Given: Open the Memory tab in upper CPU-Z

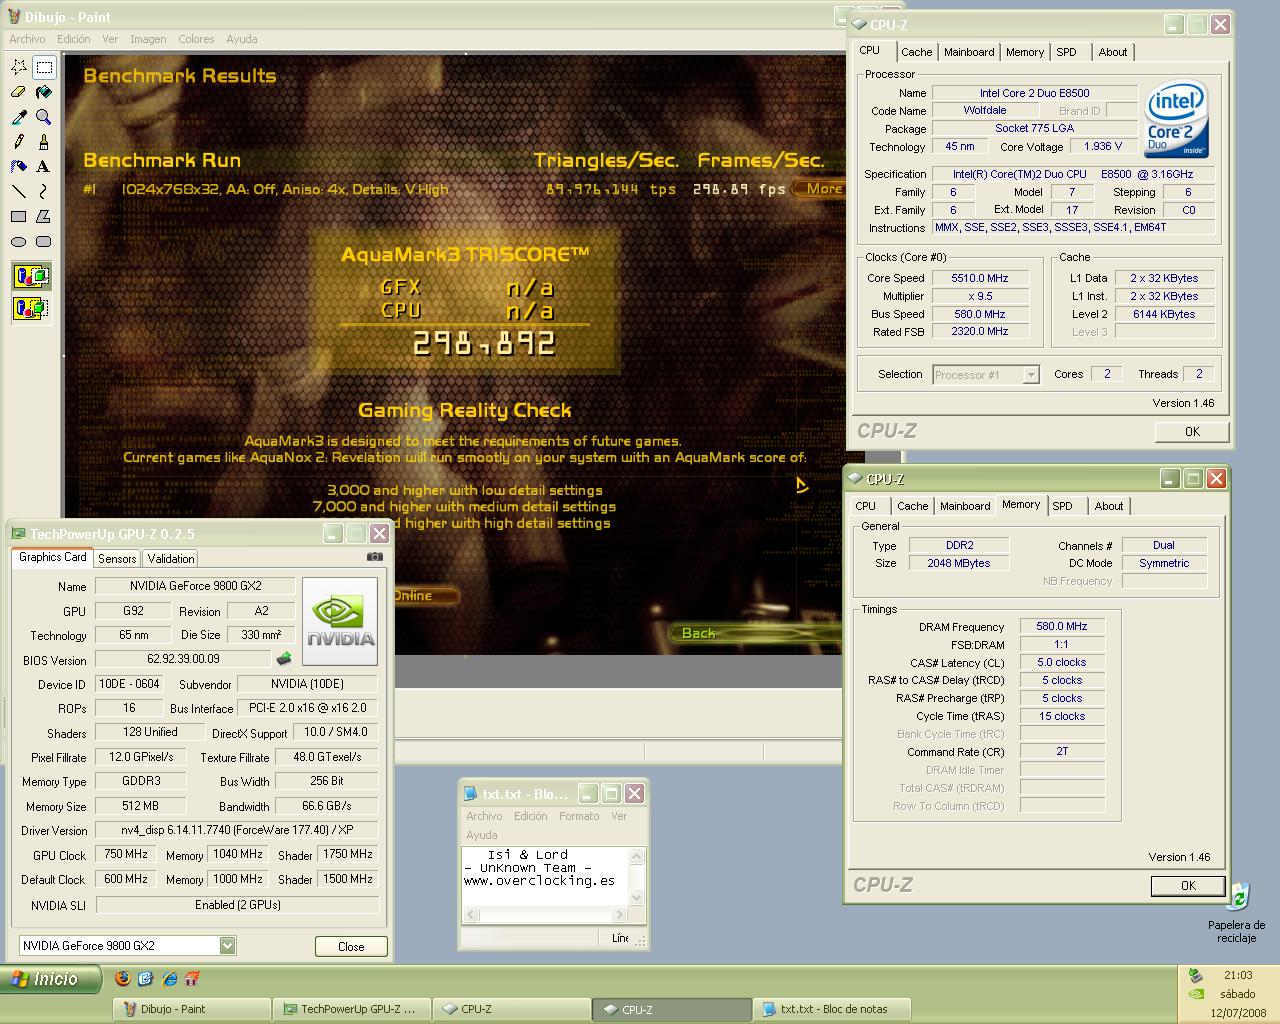Looking at the screenshot, I should tap(1025, 52).
